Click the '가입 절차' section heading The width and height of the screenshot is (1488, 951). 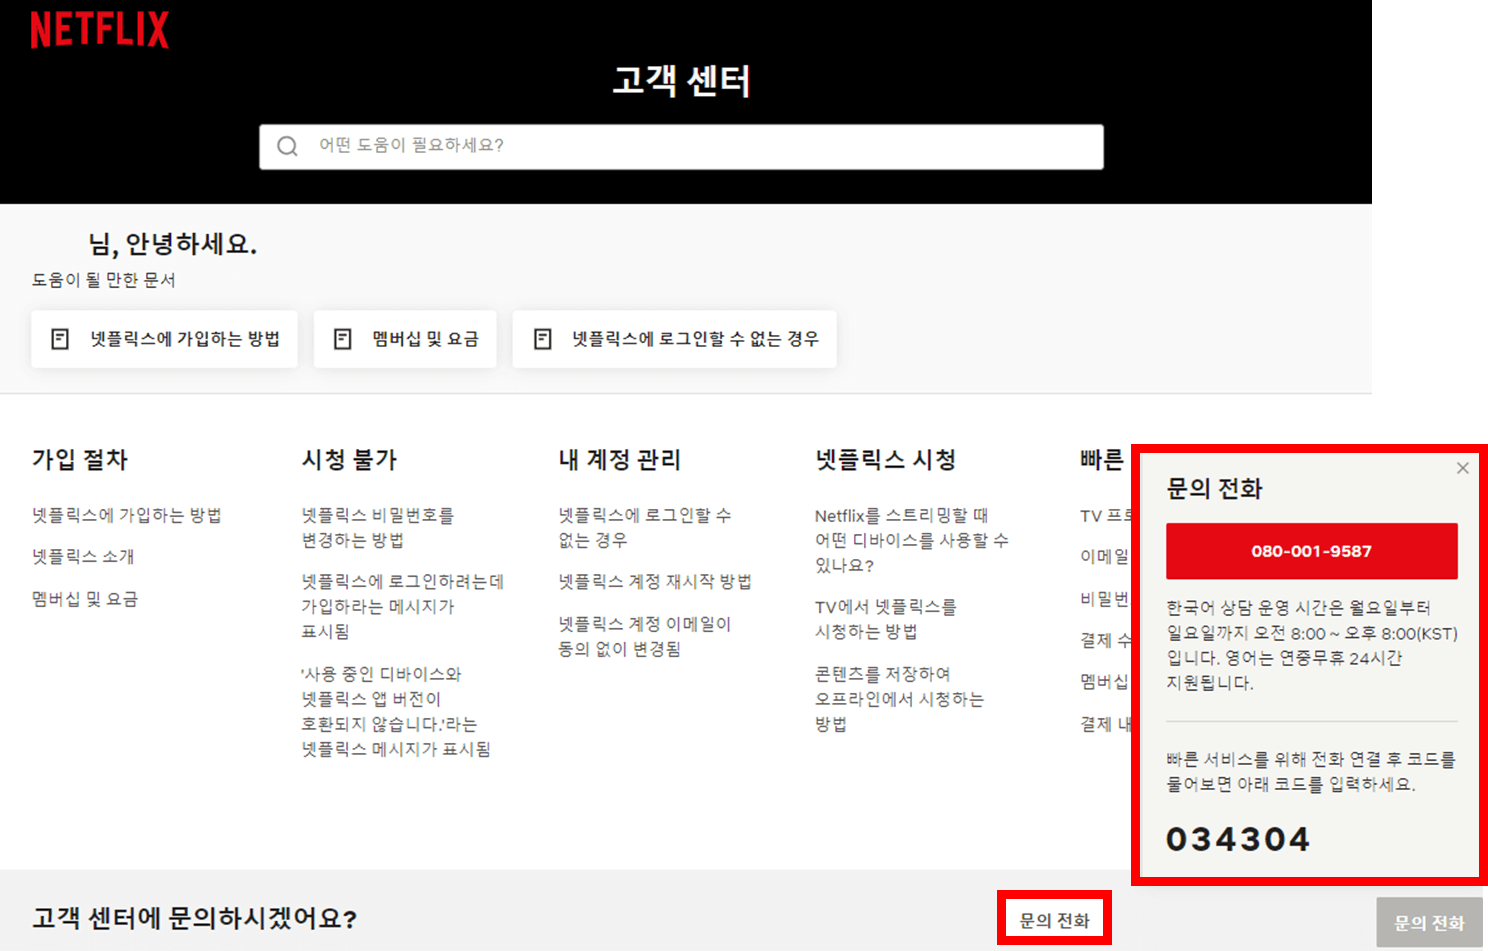(80, 460)
